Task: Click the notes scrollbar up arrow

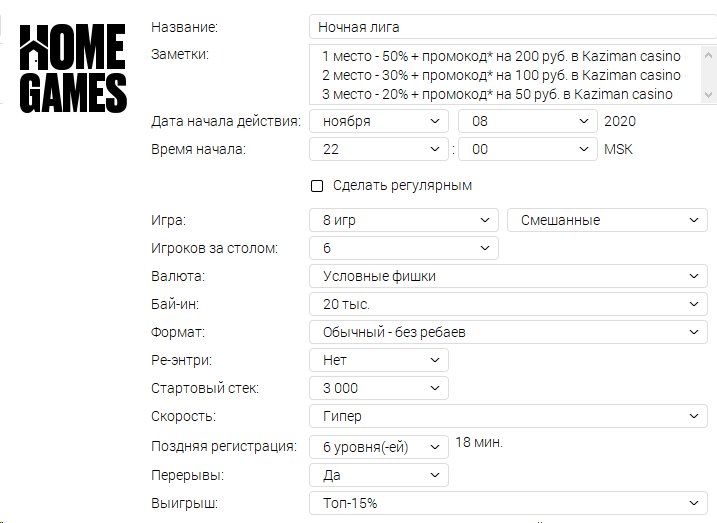Action: click(708, 55)
